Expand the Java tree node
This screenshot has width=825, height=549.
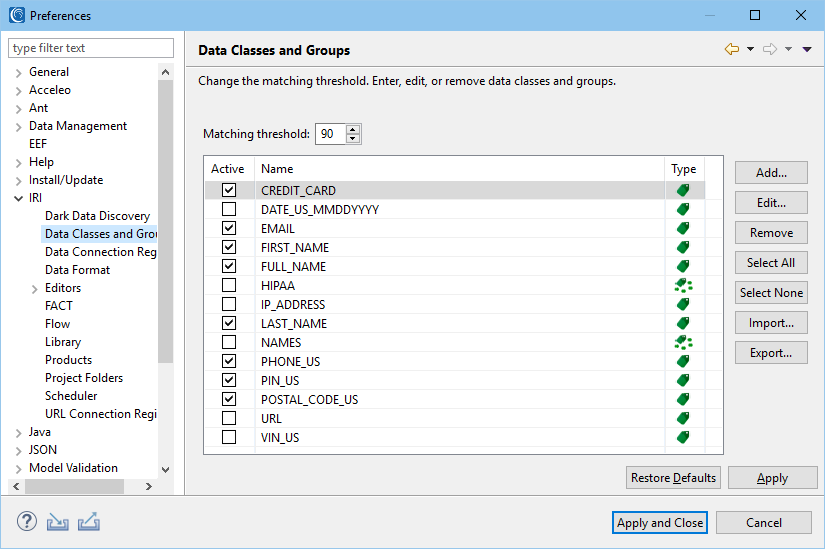point(18,433)
